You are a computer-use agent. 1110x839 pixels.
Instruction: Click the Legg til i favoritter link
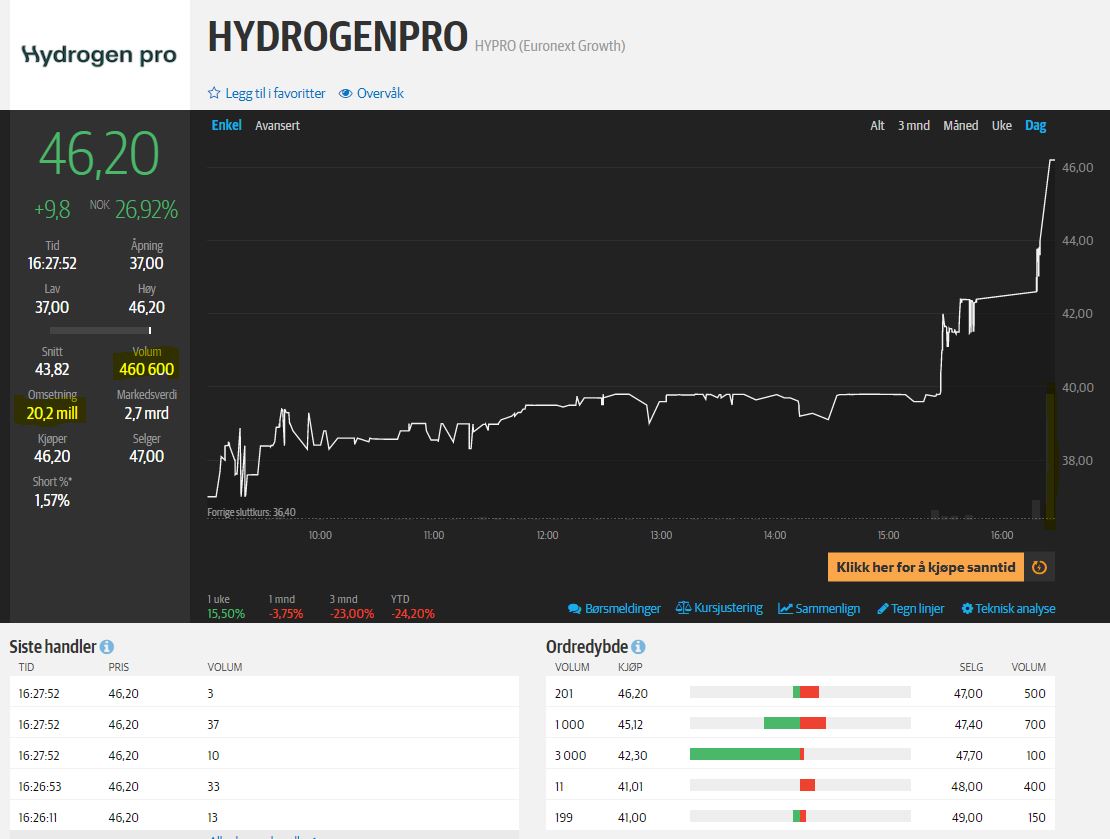tap(275, 92)
